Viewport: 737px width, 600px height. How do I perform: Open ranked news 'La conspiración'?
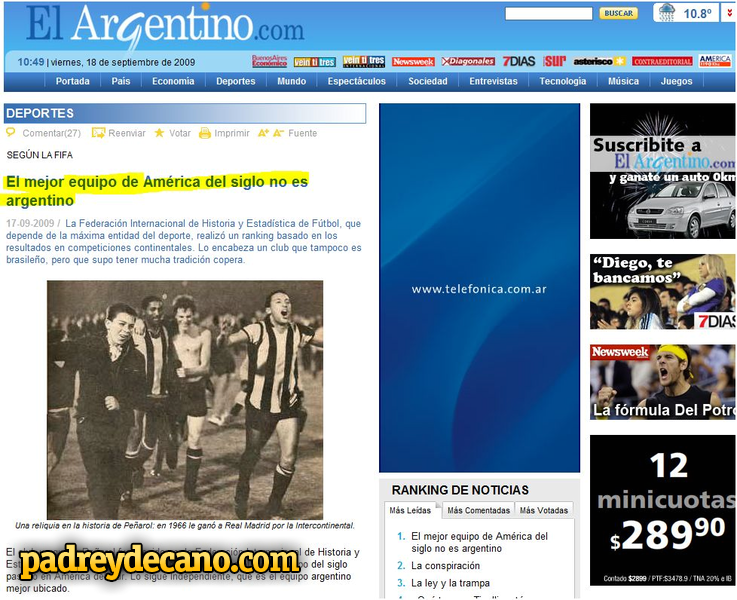(445, 565)
